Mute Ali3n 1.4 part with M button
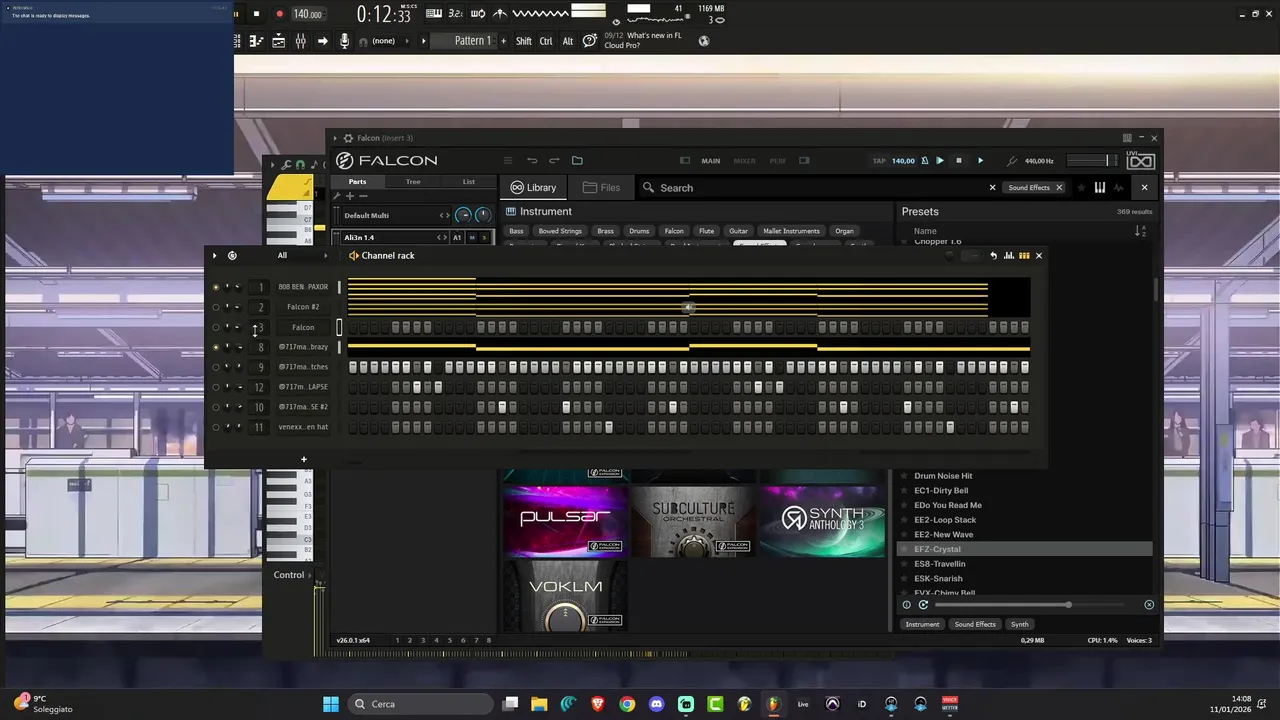Screen dimensions: 1280x720 tap(472, 237)
